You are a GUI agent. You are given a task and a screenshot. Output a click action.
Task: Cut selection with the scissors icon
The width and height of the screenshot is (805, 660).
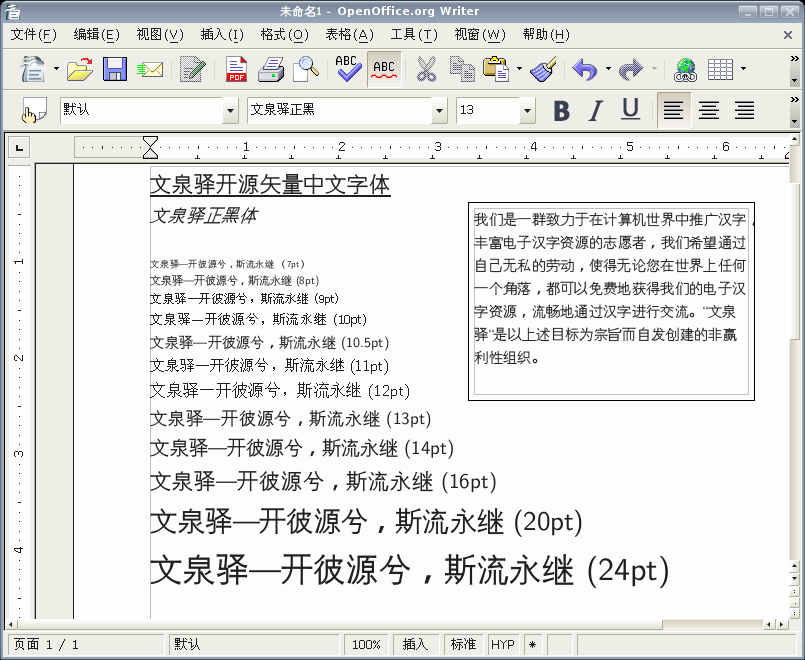point(426,69)
